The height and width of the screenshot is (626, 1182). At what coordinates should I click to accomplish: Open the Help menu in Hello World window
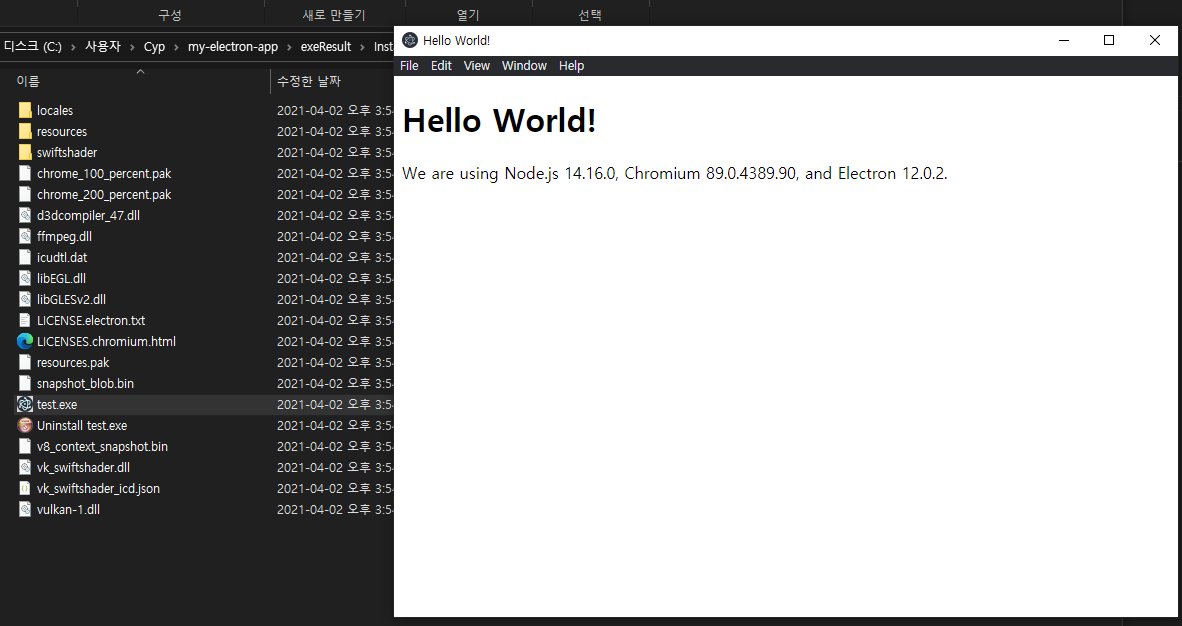pos(571,66)
